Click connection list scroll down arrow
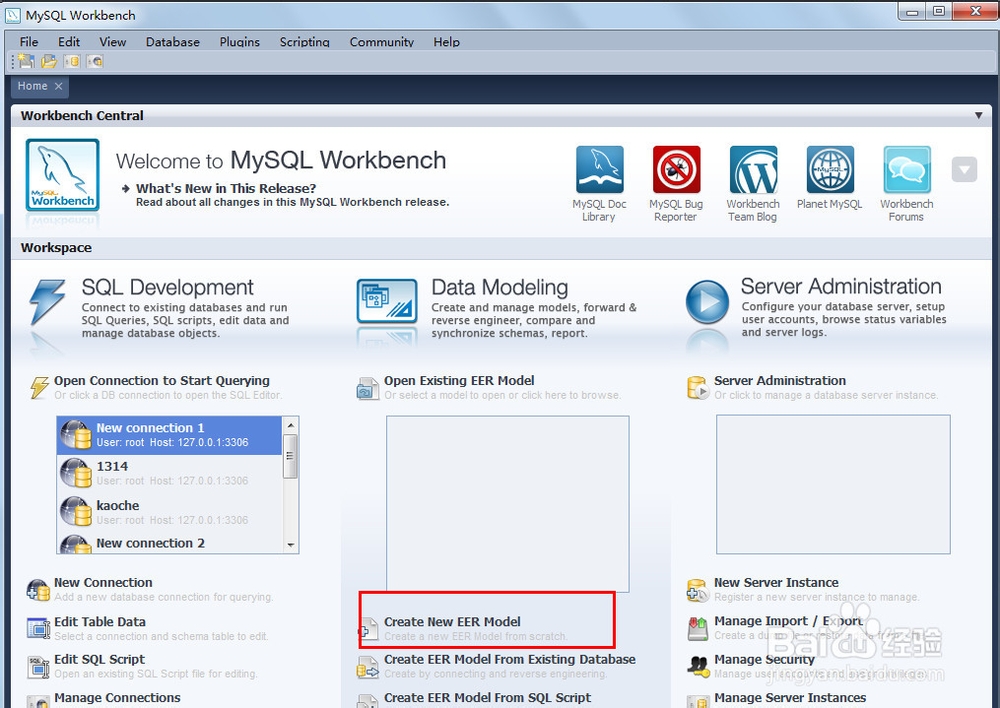The width and height of the screenshot is (1000, 708). coord(291,545)
